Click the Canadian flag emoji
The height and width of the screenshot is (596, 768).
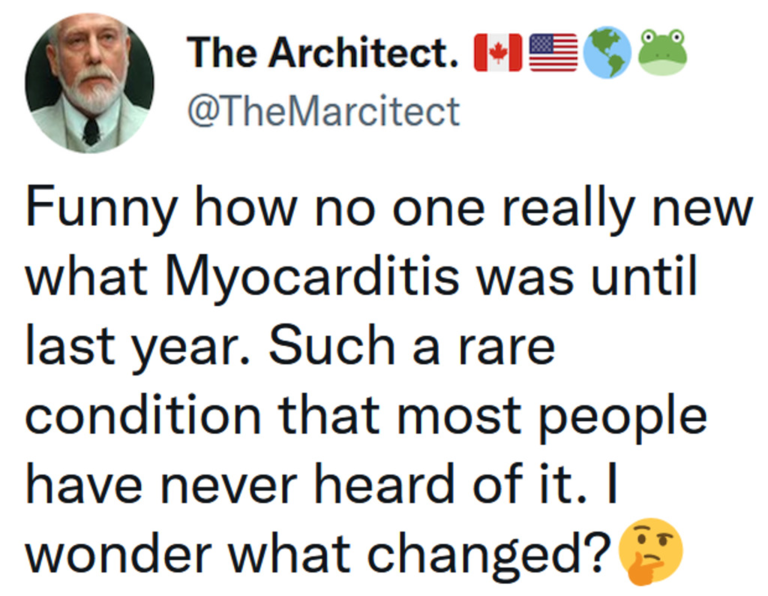[x=494, y=52]
